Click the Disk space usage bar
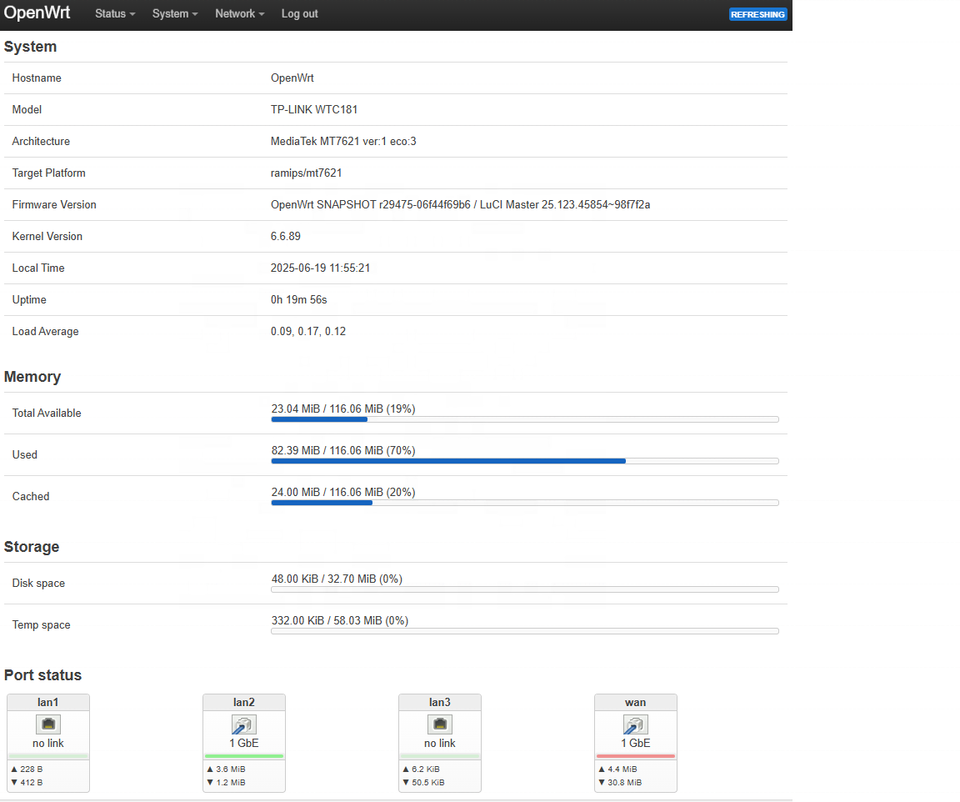Screen dimensions: 960x802 tap(524, 589)
